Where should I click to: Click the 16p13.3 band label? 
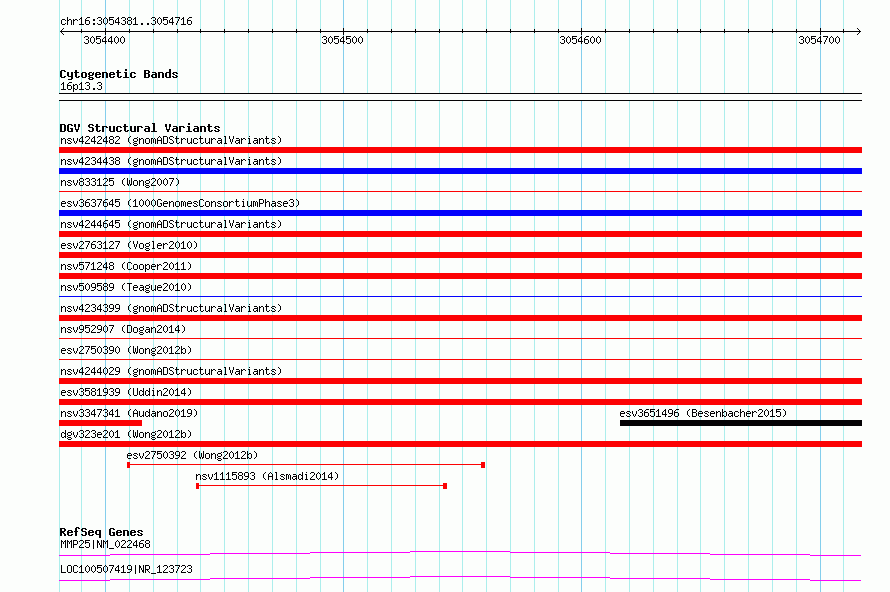click(x=81, y=86)
